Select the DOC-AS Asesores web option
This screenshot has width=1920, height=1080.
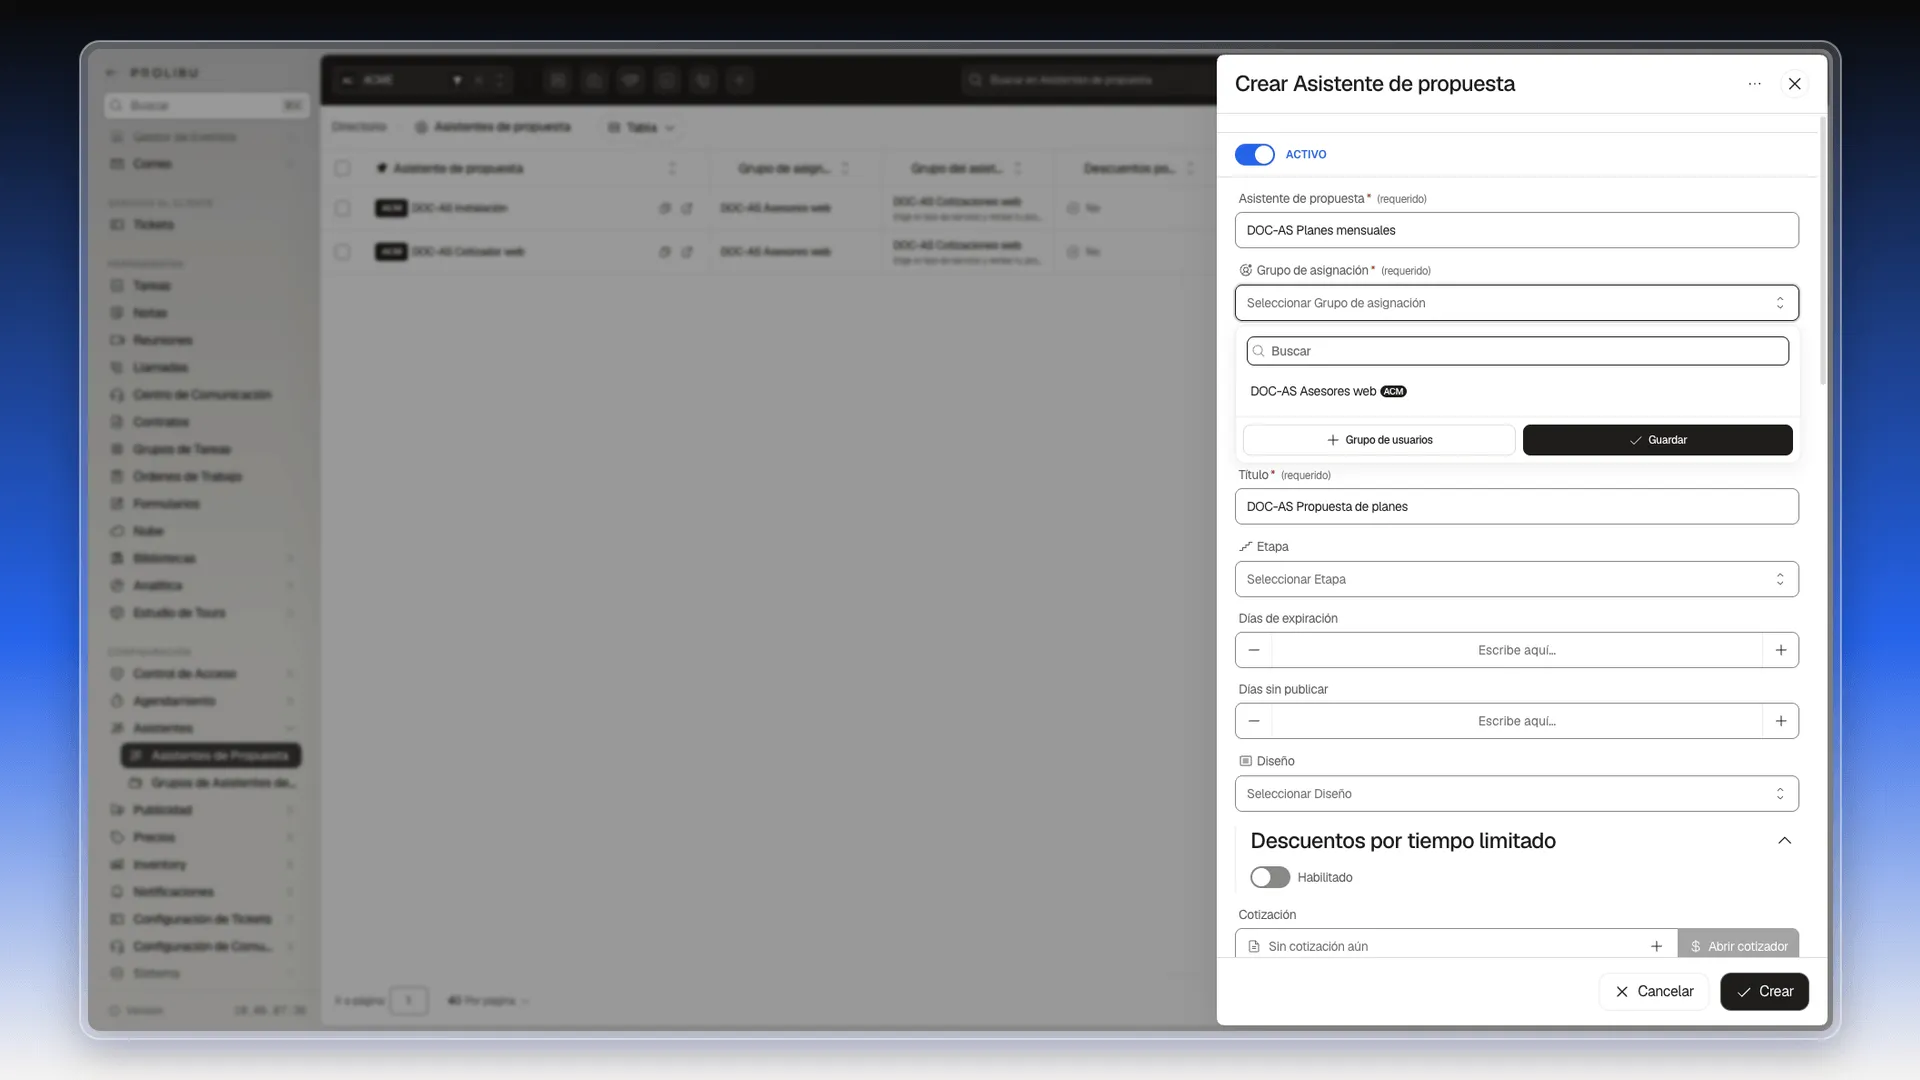pos(1517,391)
